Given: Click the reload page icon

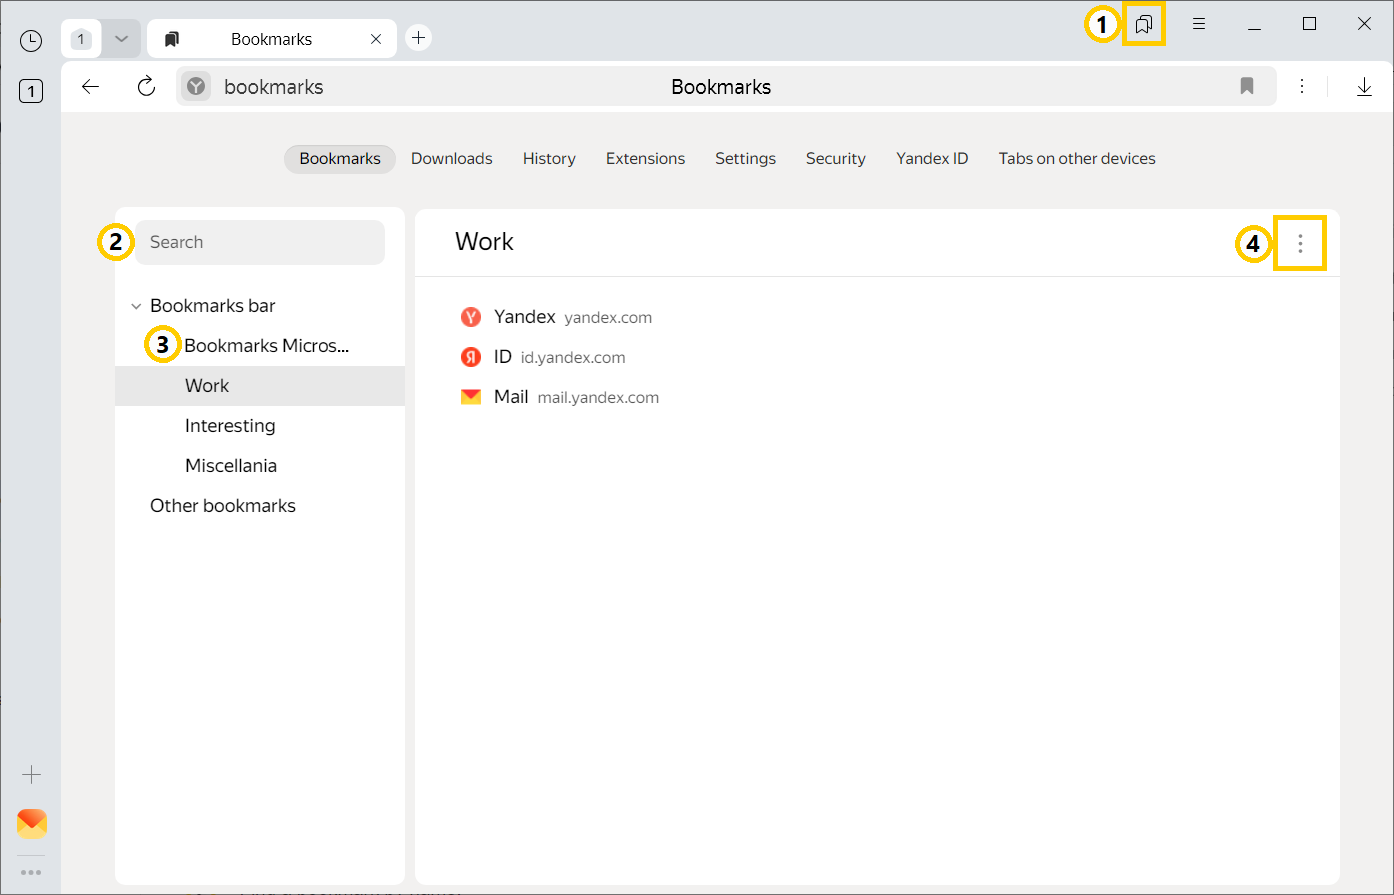Looking at the screenshot, I should coord(146,87).
